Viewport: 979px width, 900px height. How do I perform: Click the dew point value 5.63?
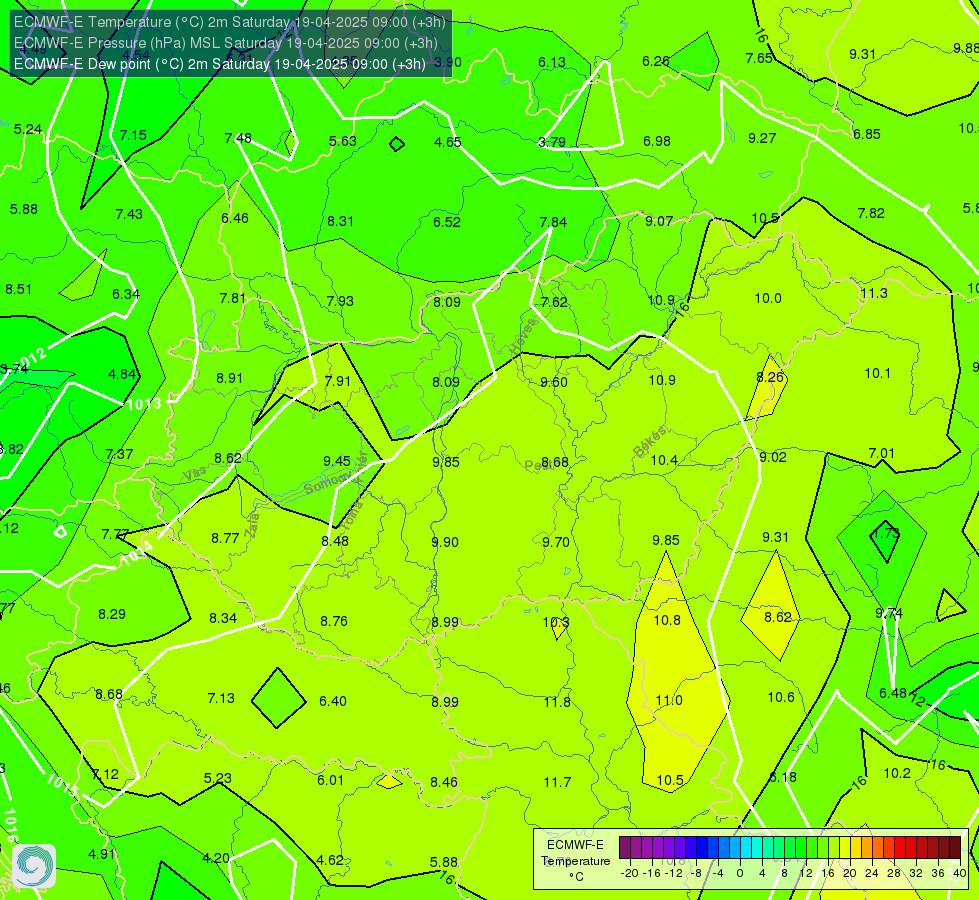point(343,141)
